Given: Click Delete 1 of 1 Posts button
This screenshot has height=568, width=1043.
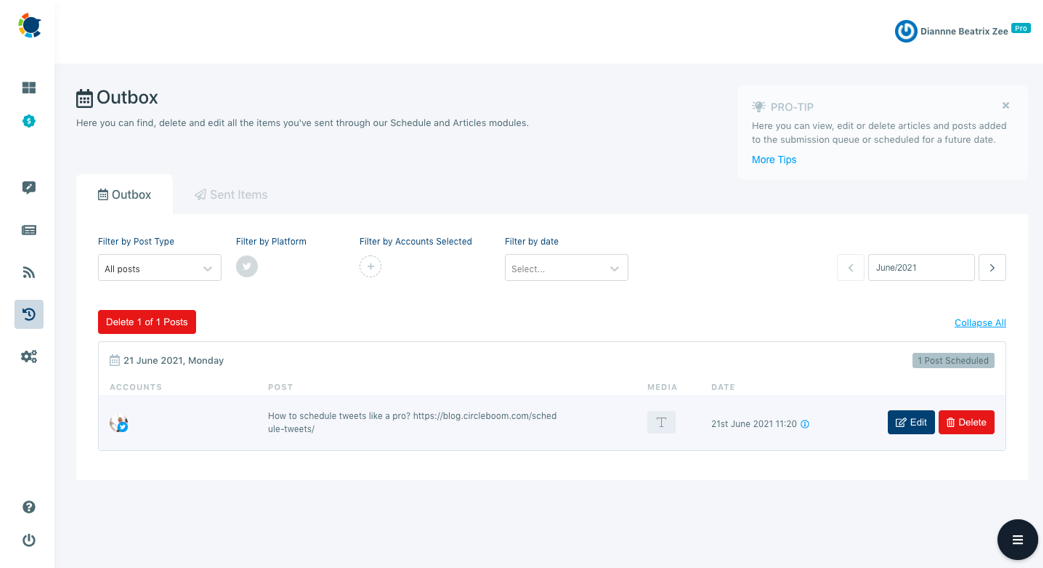Looking at the screenshot, I should click(x=147, y=322).
